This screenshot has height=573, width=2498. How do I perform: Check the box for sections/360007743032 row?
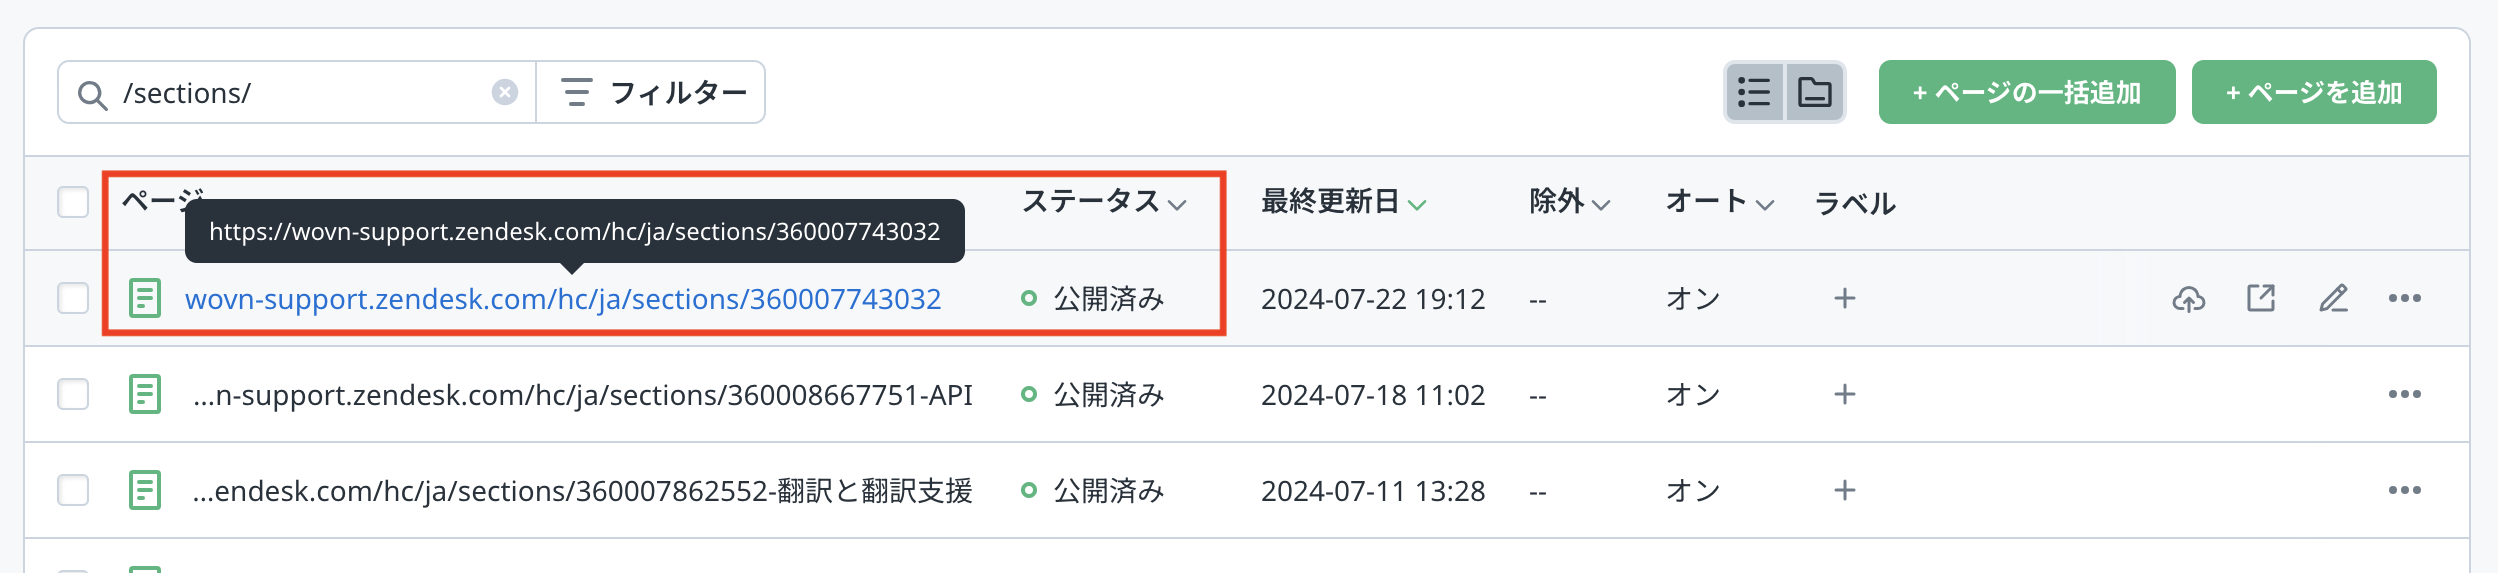73,298
